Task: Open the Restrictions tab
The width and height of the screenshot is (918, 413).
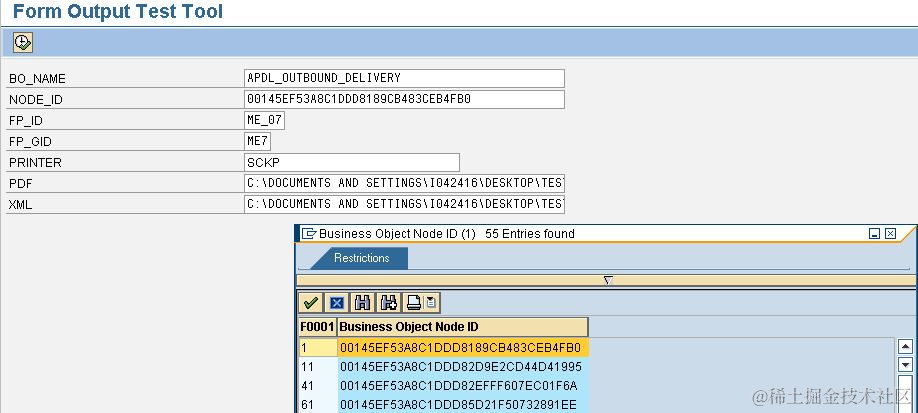Action: pos(361,258)
